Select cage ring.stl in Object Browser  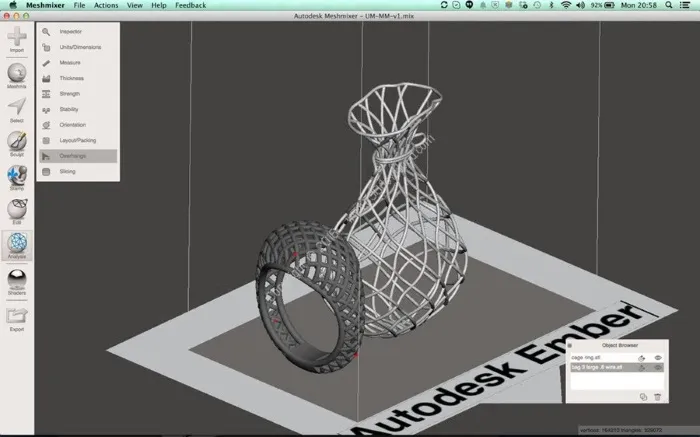(x=617, y=358)
